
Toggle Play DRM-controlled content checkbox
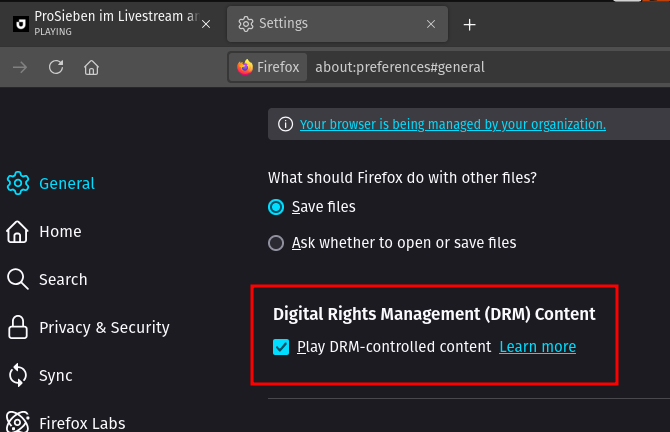[281, 347]
